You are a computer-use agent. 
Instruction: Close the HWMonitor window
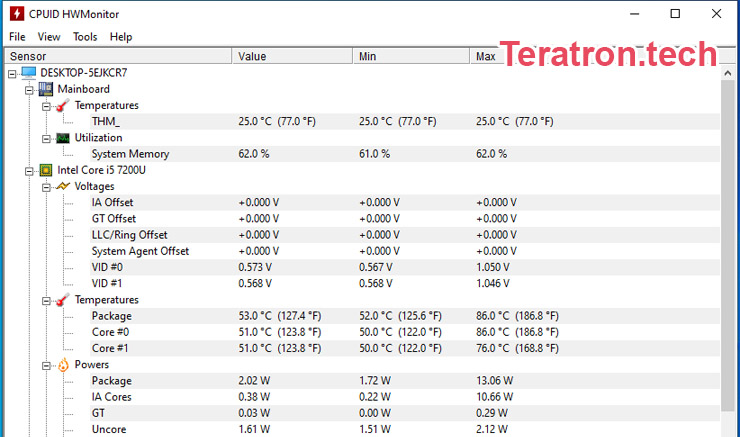tap(716, 14)
